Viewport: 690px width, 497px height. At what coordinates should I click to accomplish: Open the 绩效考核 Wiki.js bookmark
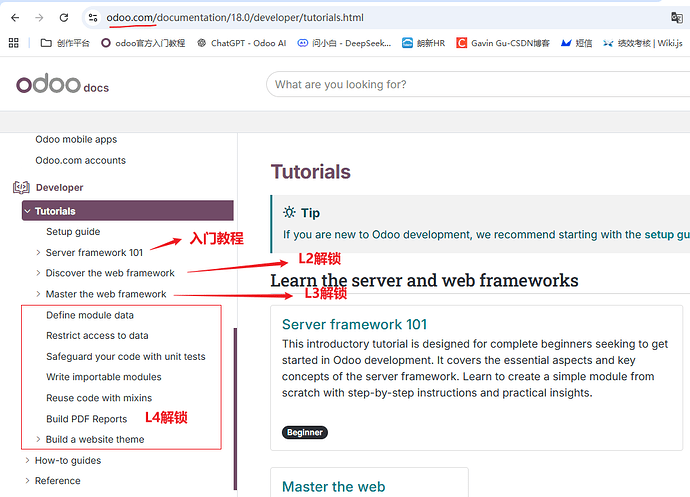point(642,43)
